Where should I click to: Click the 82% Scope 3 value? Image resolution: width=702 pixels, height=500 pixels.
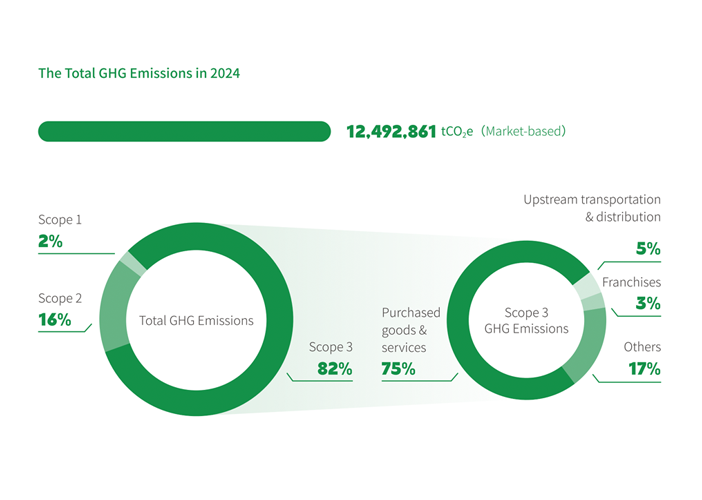(335, 368)
